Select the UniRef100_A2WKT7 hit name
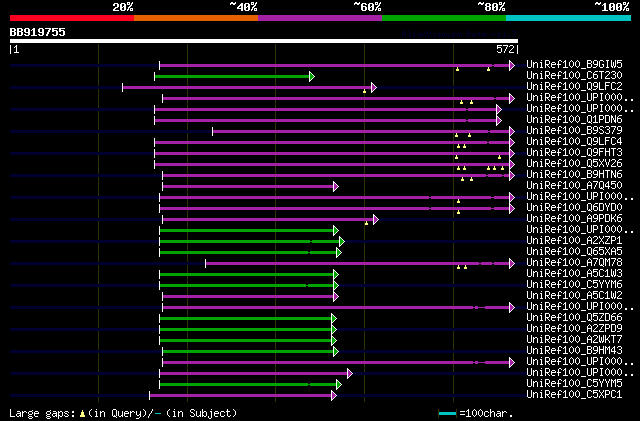The image size is (640, 421). 574,340
